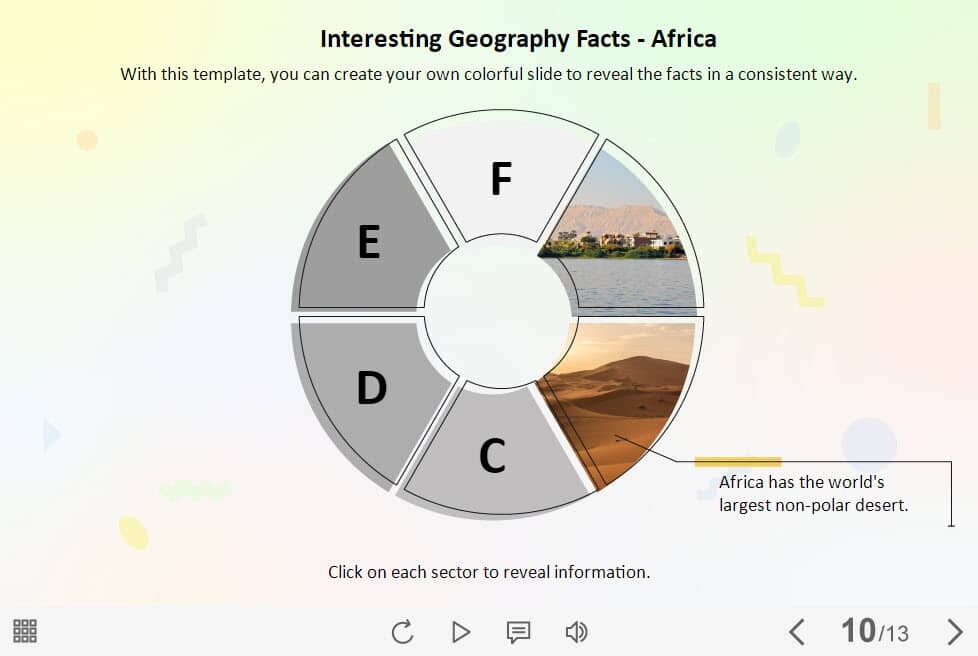The width and height of the screenshot is (978, 656).
Task: Click the yellow highlight bar above callout
Action: [x=738, y=461]
